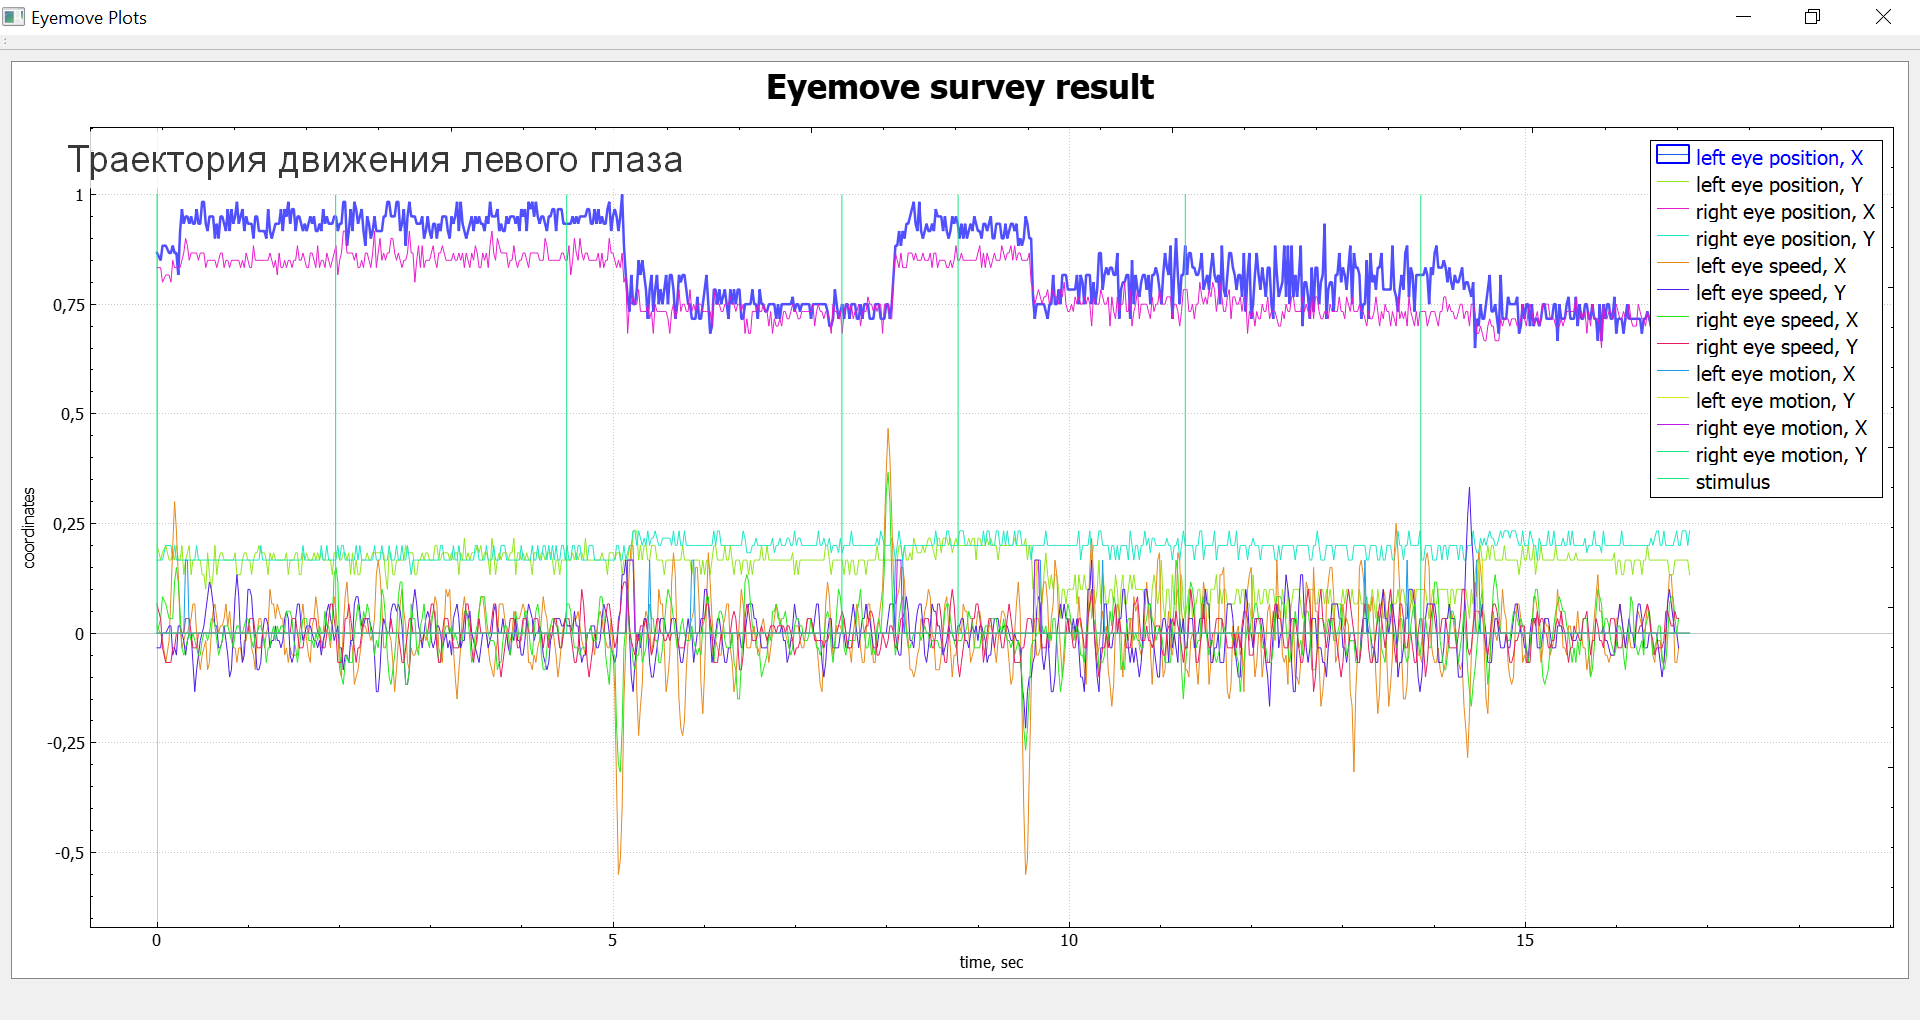1920x1020 pixels.
Task: Click blue legend marker for left eye position X
Action: [1672, 155]
